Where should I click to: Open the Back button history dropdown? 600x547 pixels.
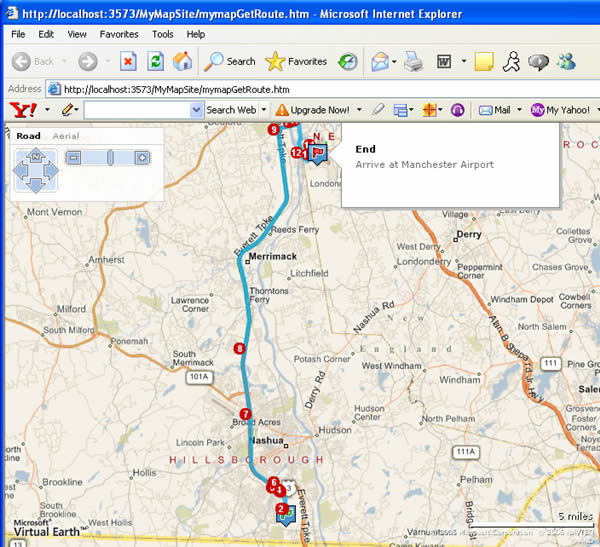[x=62, y=61]
